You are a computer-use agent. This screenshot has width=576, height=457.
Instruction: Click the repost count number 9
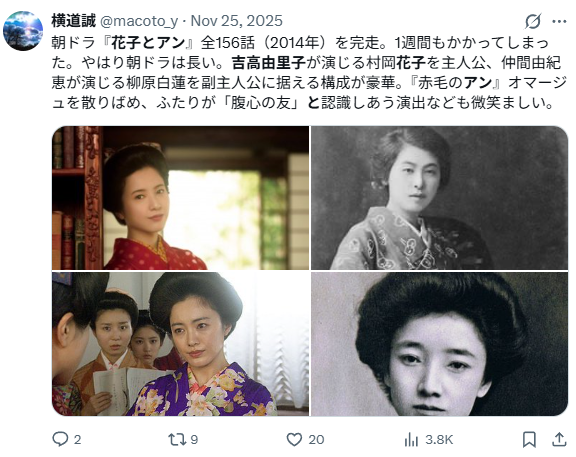click(x=194, y=439)
